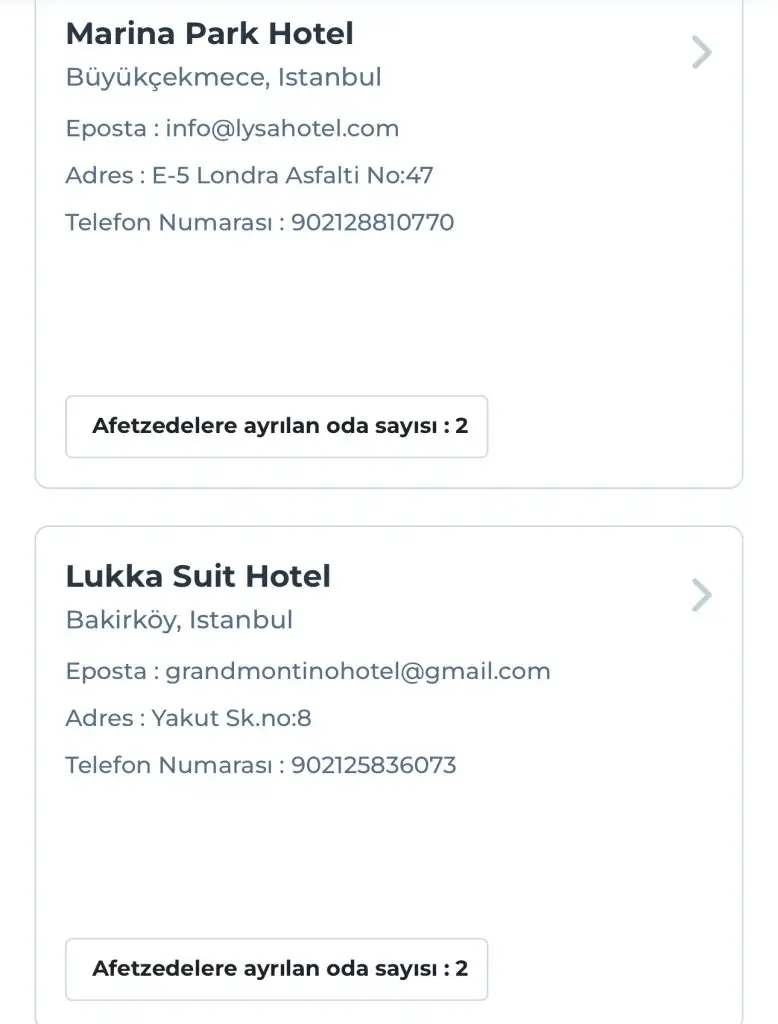This screenshot has width=778, height=1024.
Task: Click the gap between the two hotel cards
Action: click(x=389, y=507)
